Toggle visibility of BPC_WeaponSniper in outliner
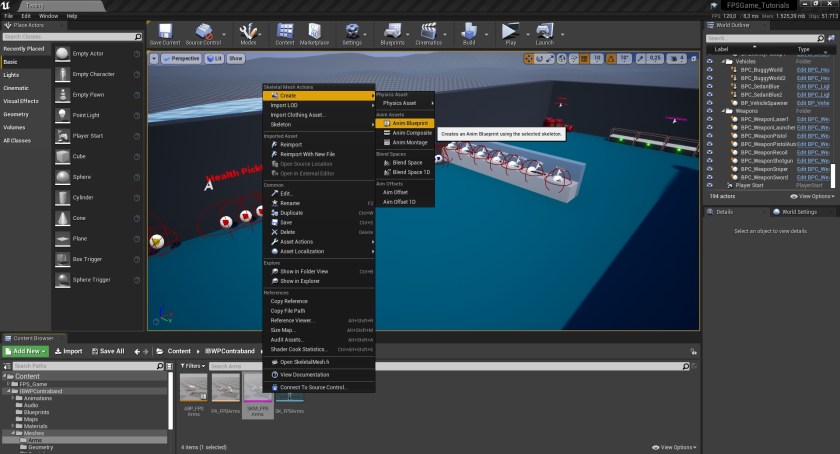Image resolution: width=840 pixels, height=454 pixels. click(x=710, y=169)
